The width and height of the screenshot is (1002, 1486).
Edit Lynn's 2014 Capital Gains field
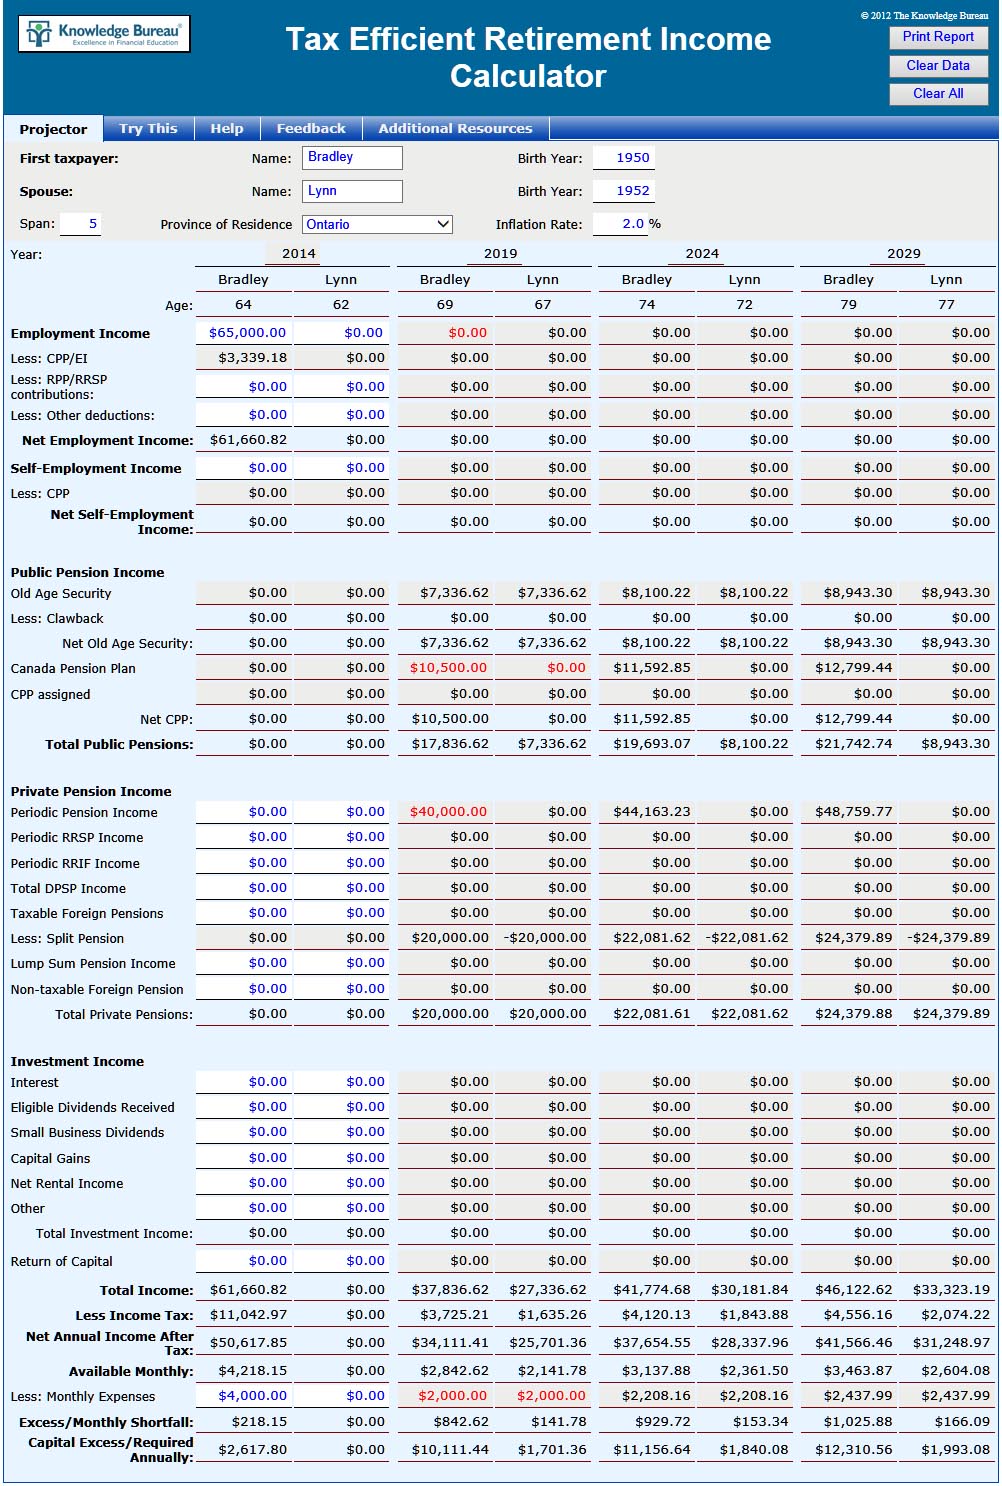[x=342, y=1158]
